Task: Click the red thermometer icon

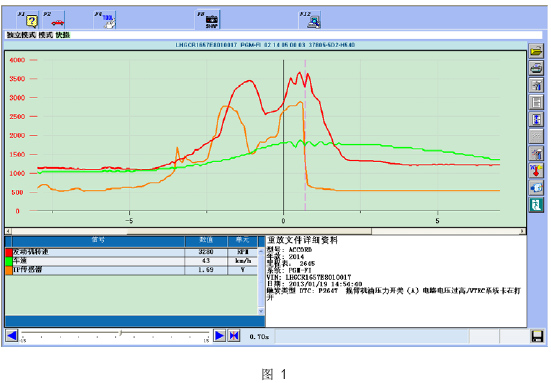Action: pos(536,170)
